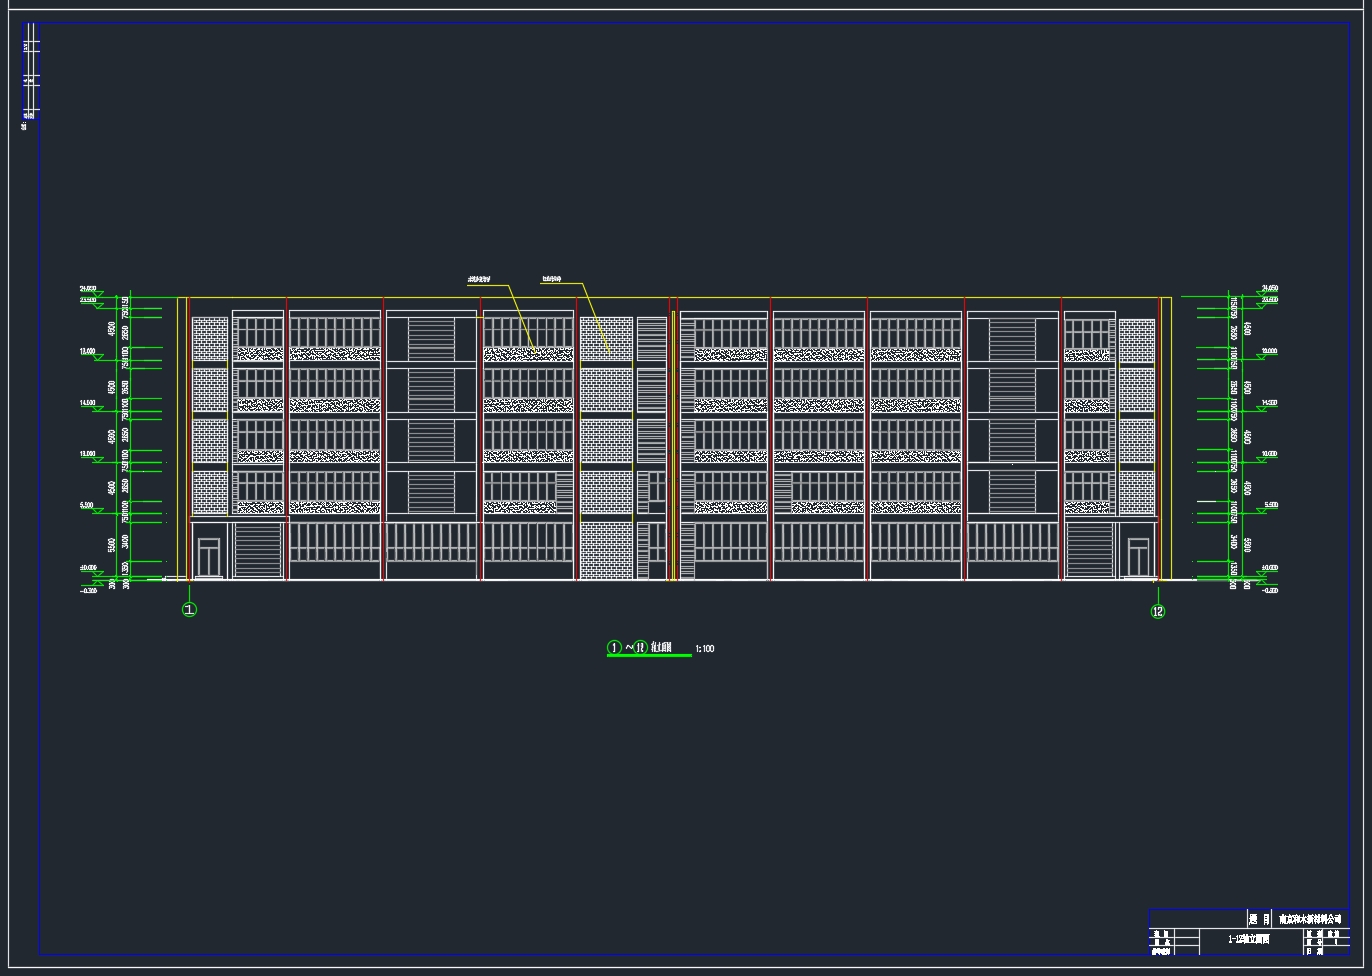Click the small table in top-left corner
Screen dimensions: 1372x976
pos(31,72)
